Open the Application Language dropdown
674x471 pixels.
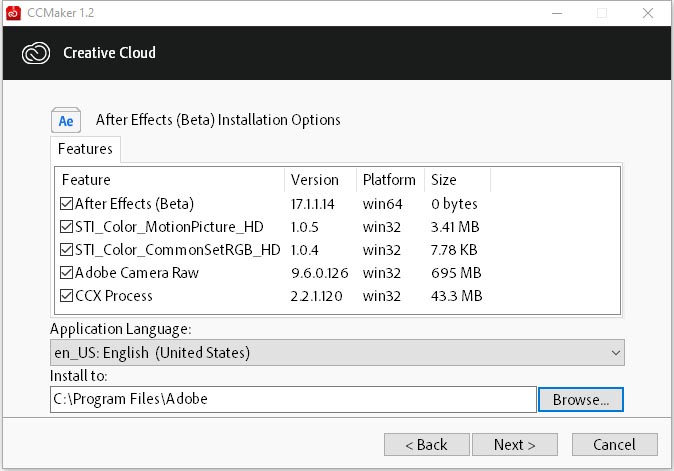coord(337,353)
